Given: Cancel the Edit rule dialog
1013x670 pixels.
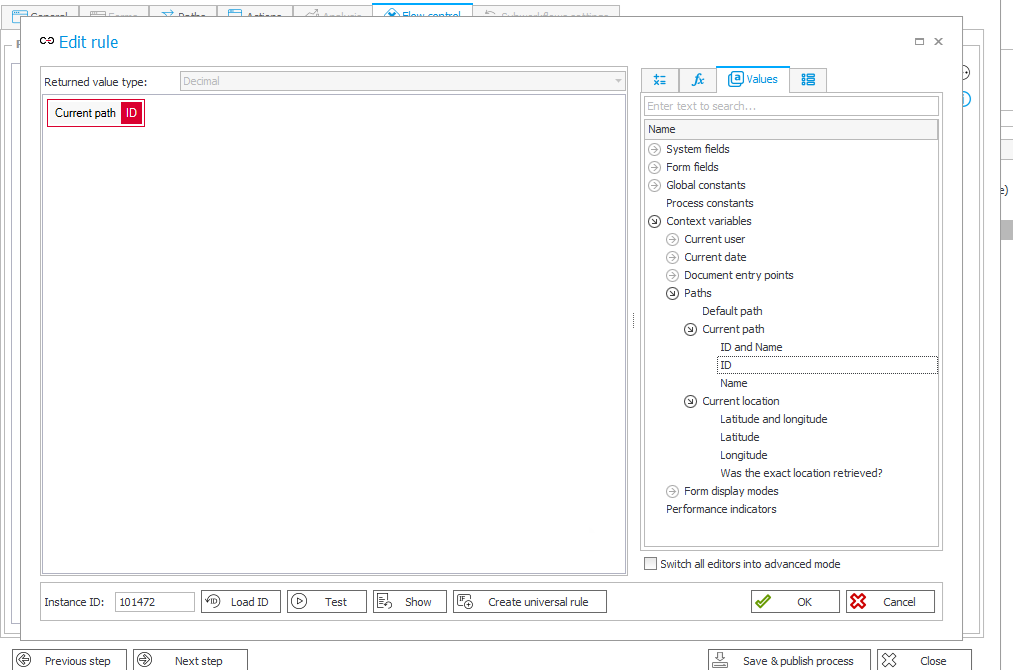Looking at the screenshot, I should (x=889, y=602).
